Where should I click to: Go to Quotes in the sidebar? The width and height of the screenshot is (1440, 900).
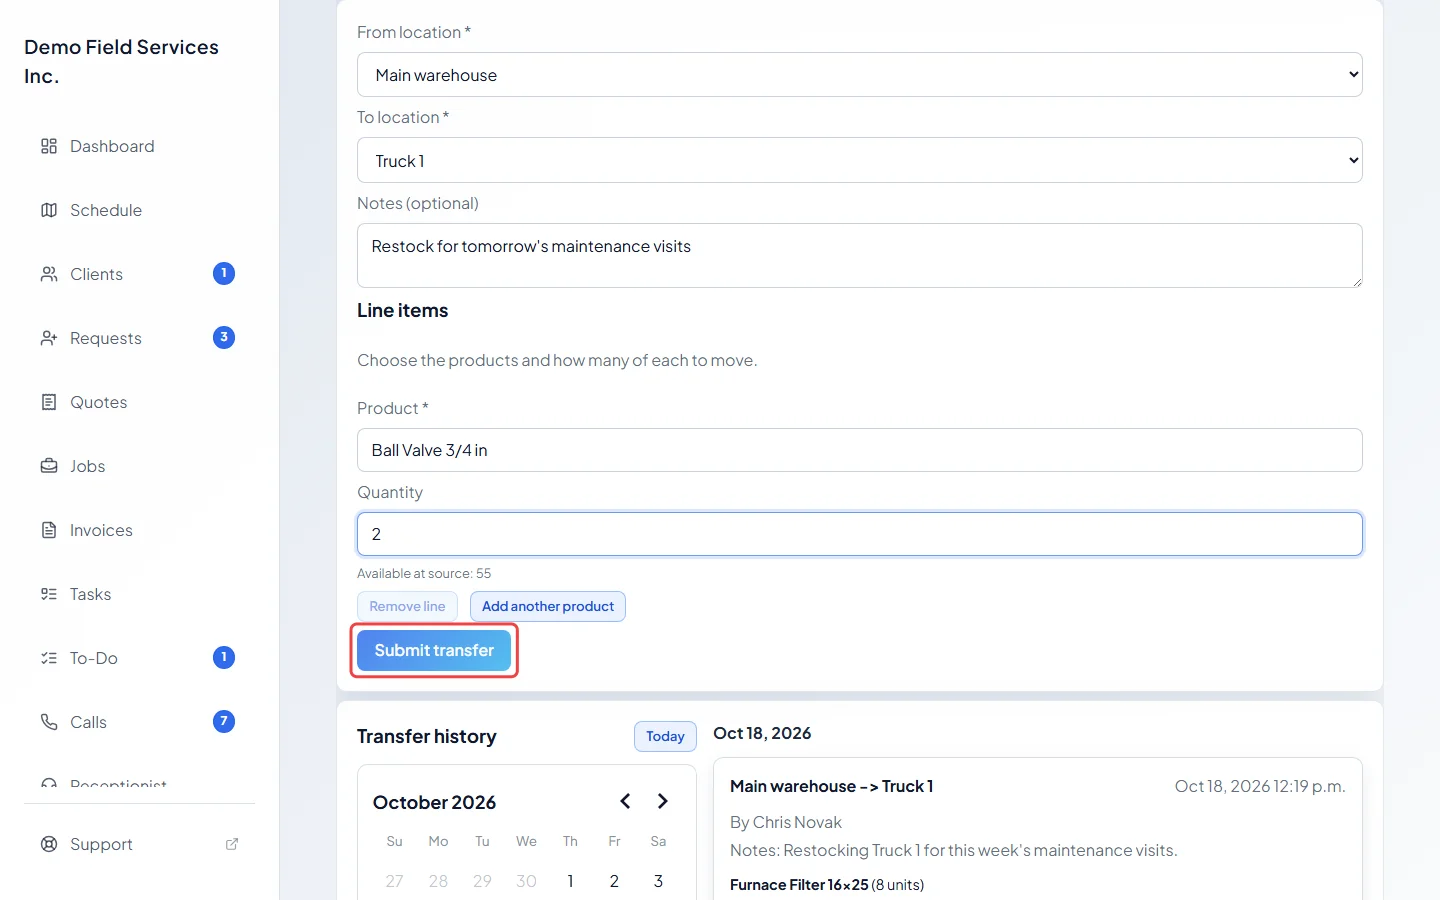[140, 402]
